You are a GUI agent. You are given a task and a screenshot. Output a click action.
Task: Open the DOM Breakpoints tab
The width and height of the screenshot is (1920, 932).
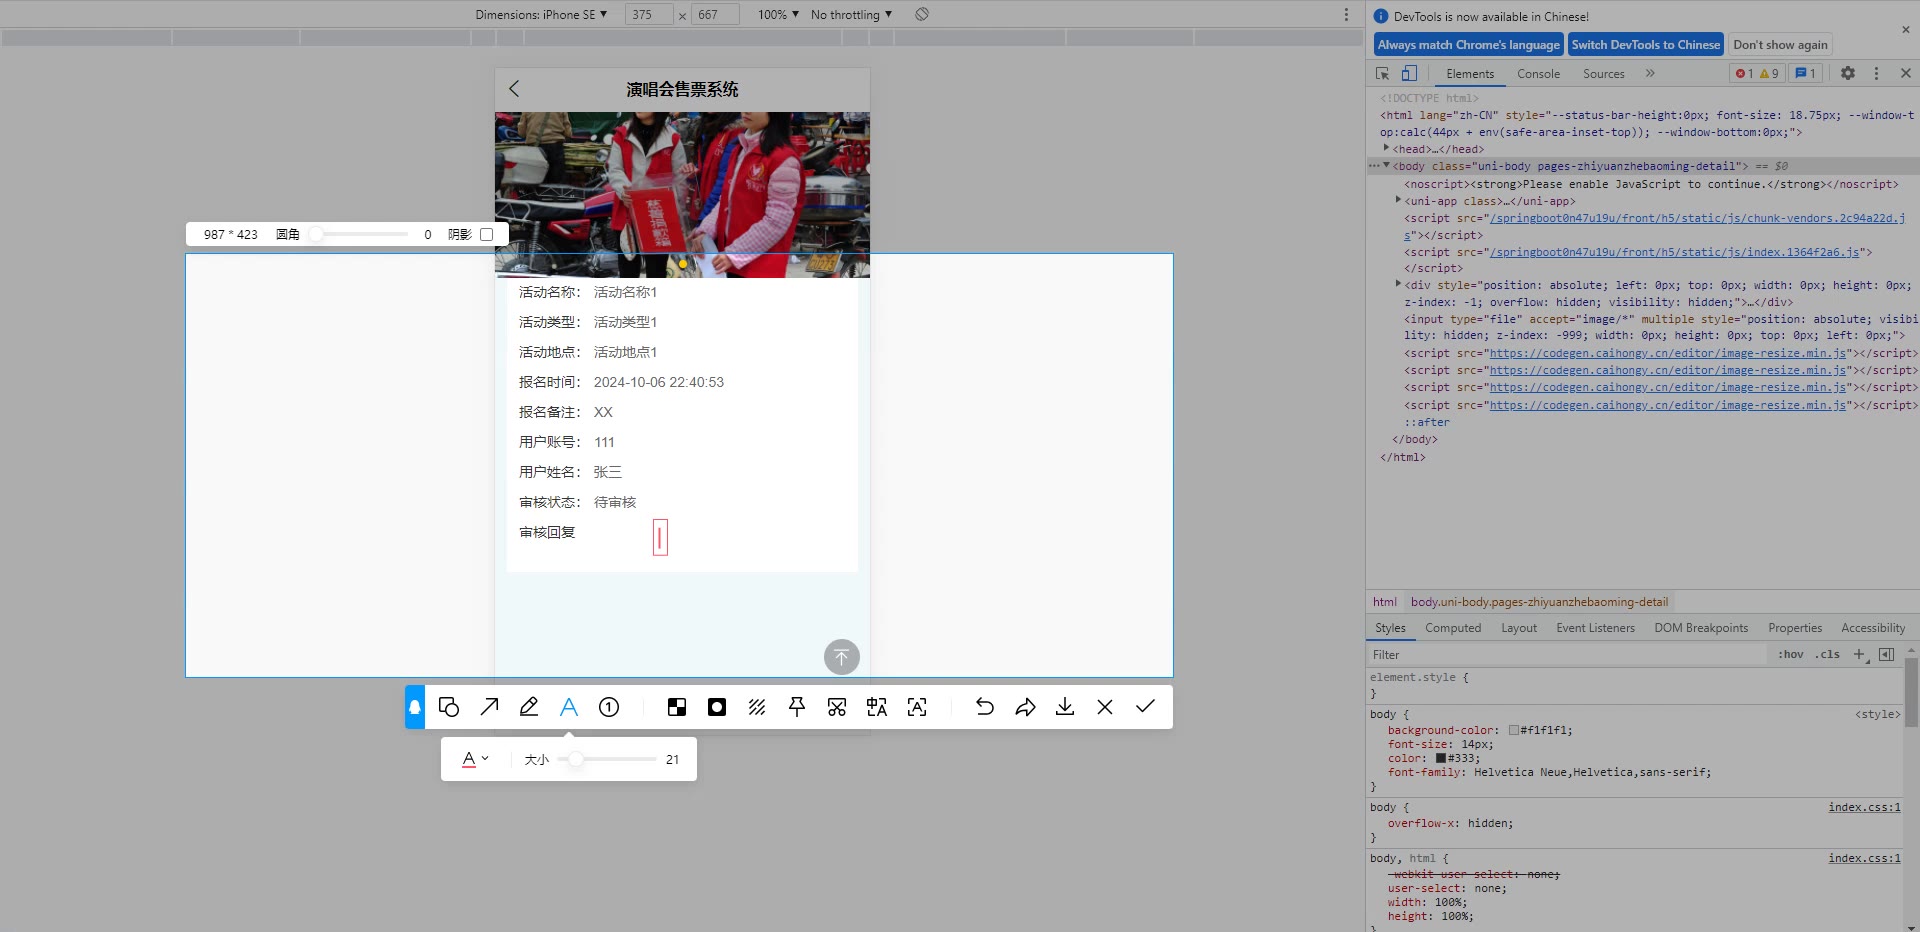[1701, 628]
